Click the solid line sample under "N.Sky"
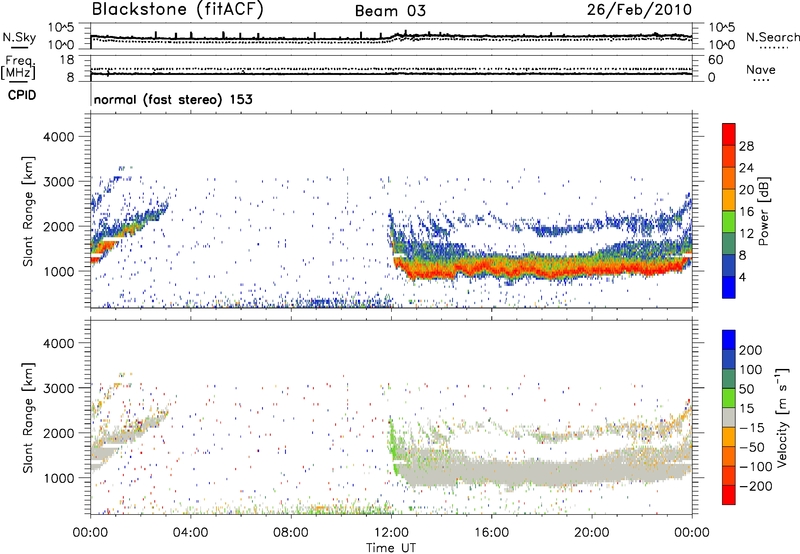800x554 pixels. click(x=19, y=47)
